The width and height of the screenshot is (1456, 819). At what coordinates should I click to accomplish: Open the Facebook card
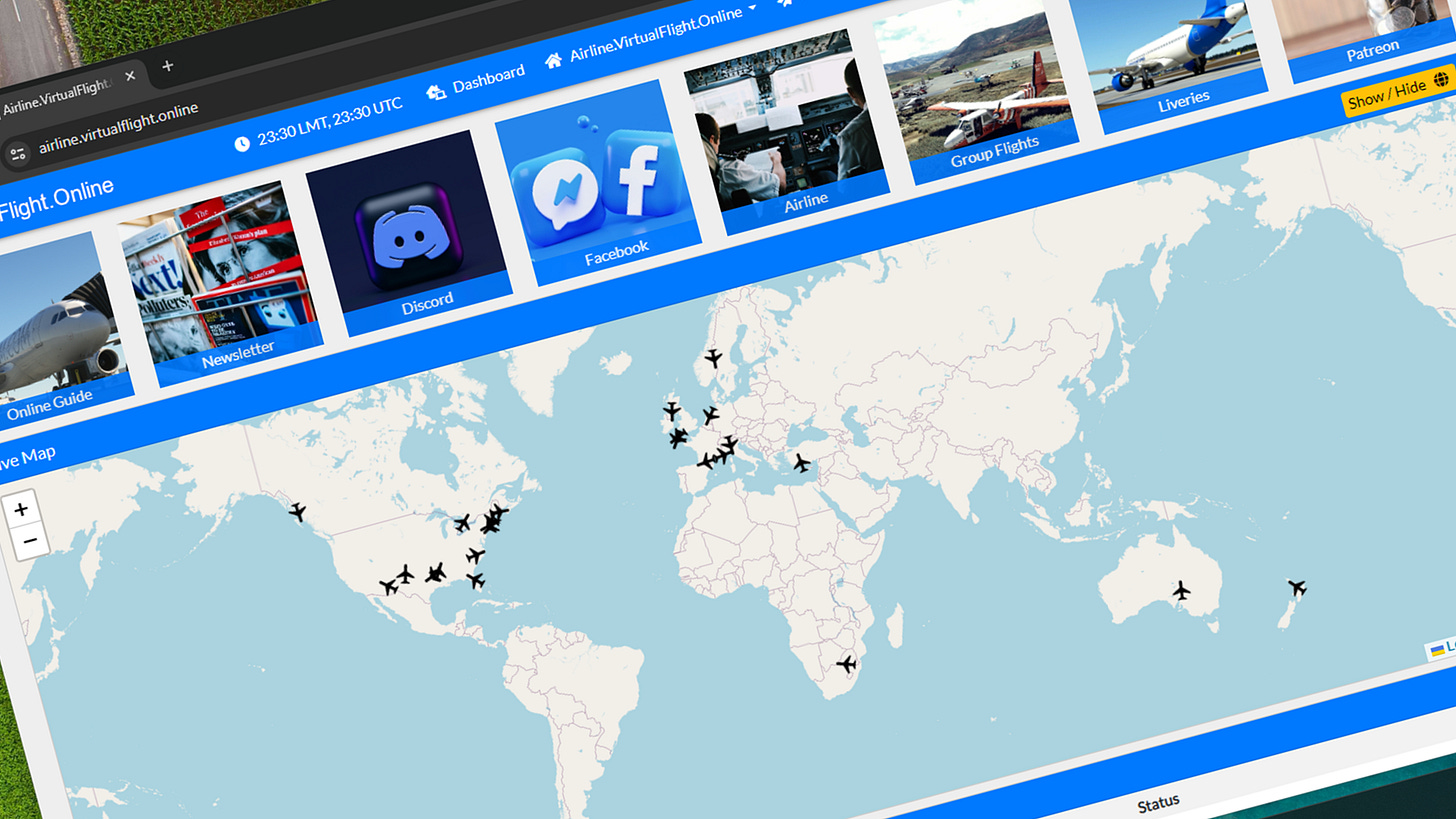coord(598,182)
